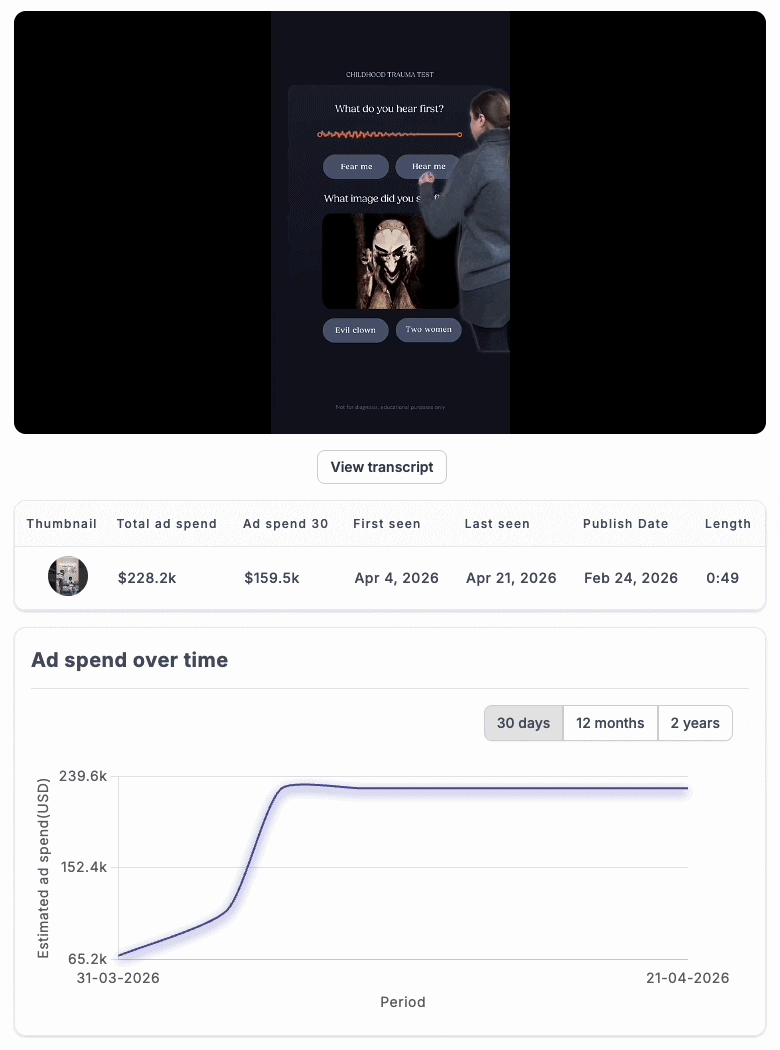Viewport: 780px width, 1050px height.
Task: Click the Length column header
Action: pos(727,523)
